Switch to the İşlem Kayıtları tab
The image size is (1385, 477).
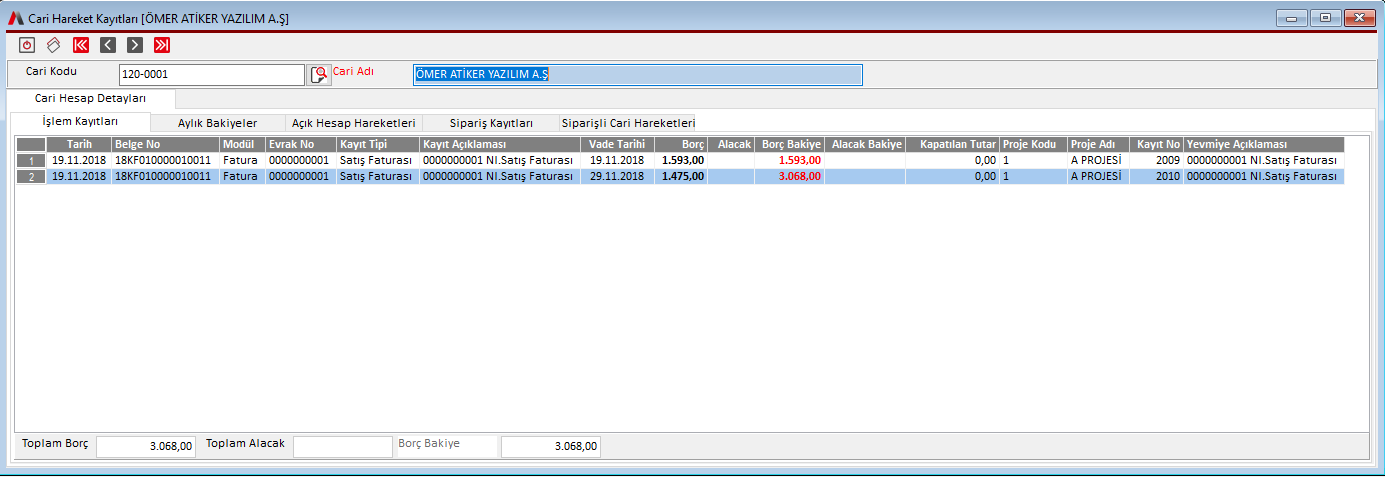(x=81, y=121)
